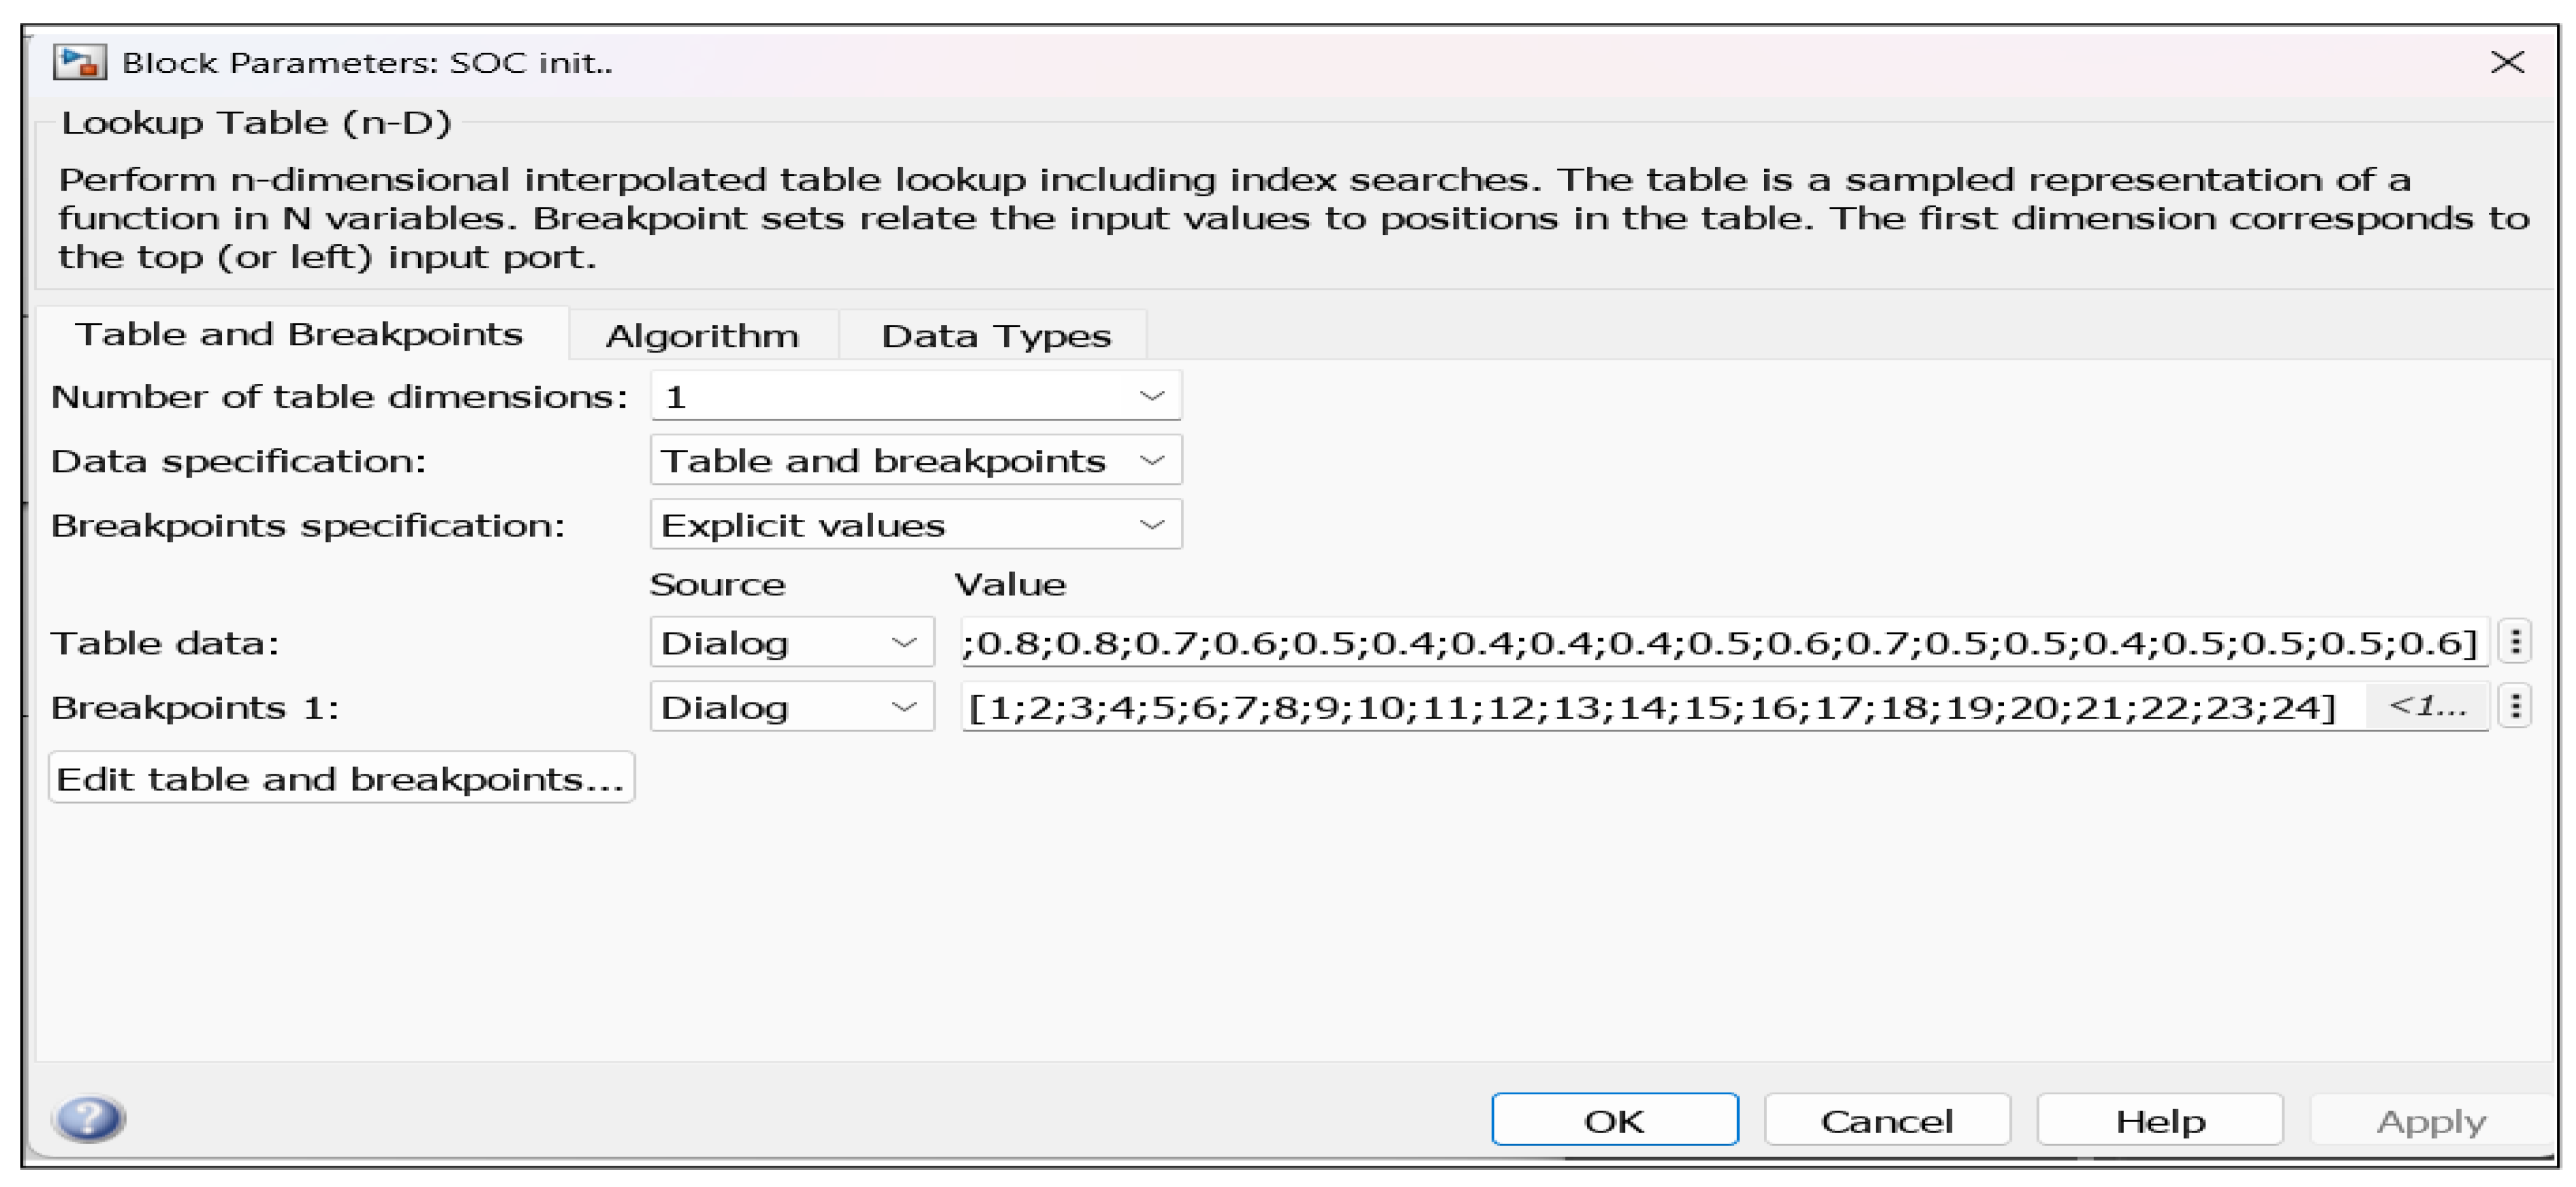Expand the Number of table dimensions dropdown

915,397
